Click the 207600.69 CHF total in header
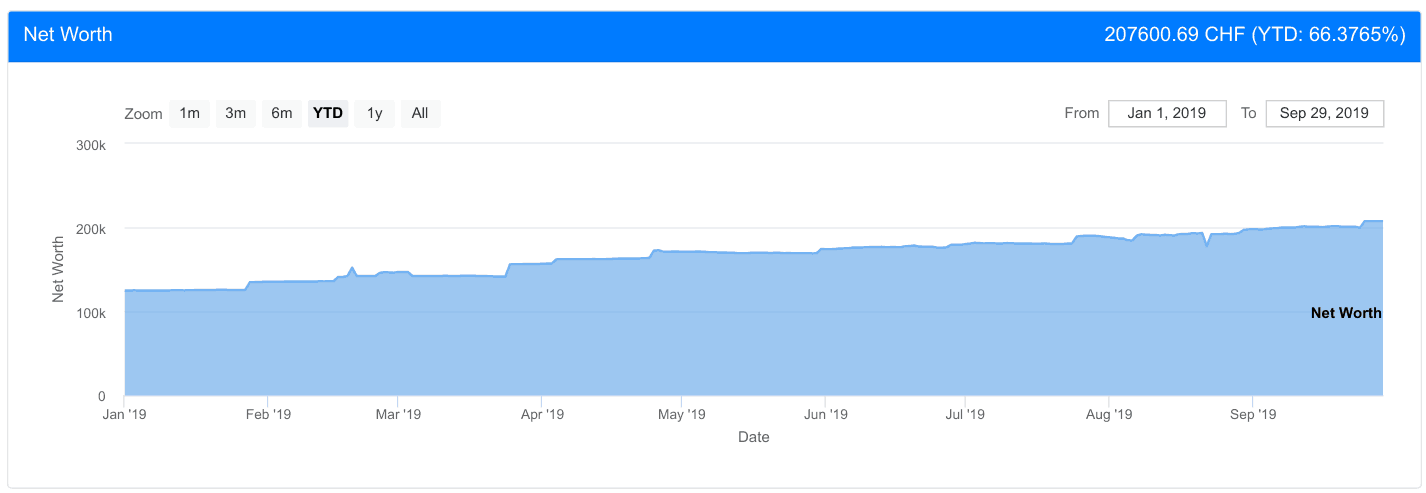The width and height of the screenshot is (1426, 493). (1175, 34)
